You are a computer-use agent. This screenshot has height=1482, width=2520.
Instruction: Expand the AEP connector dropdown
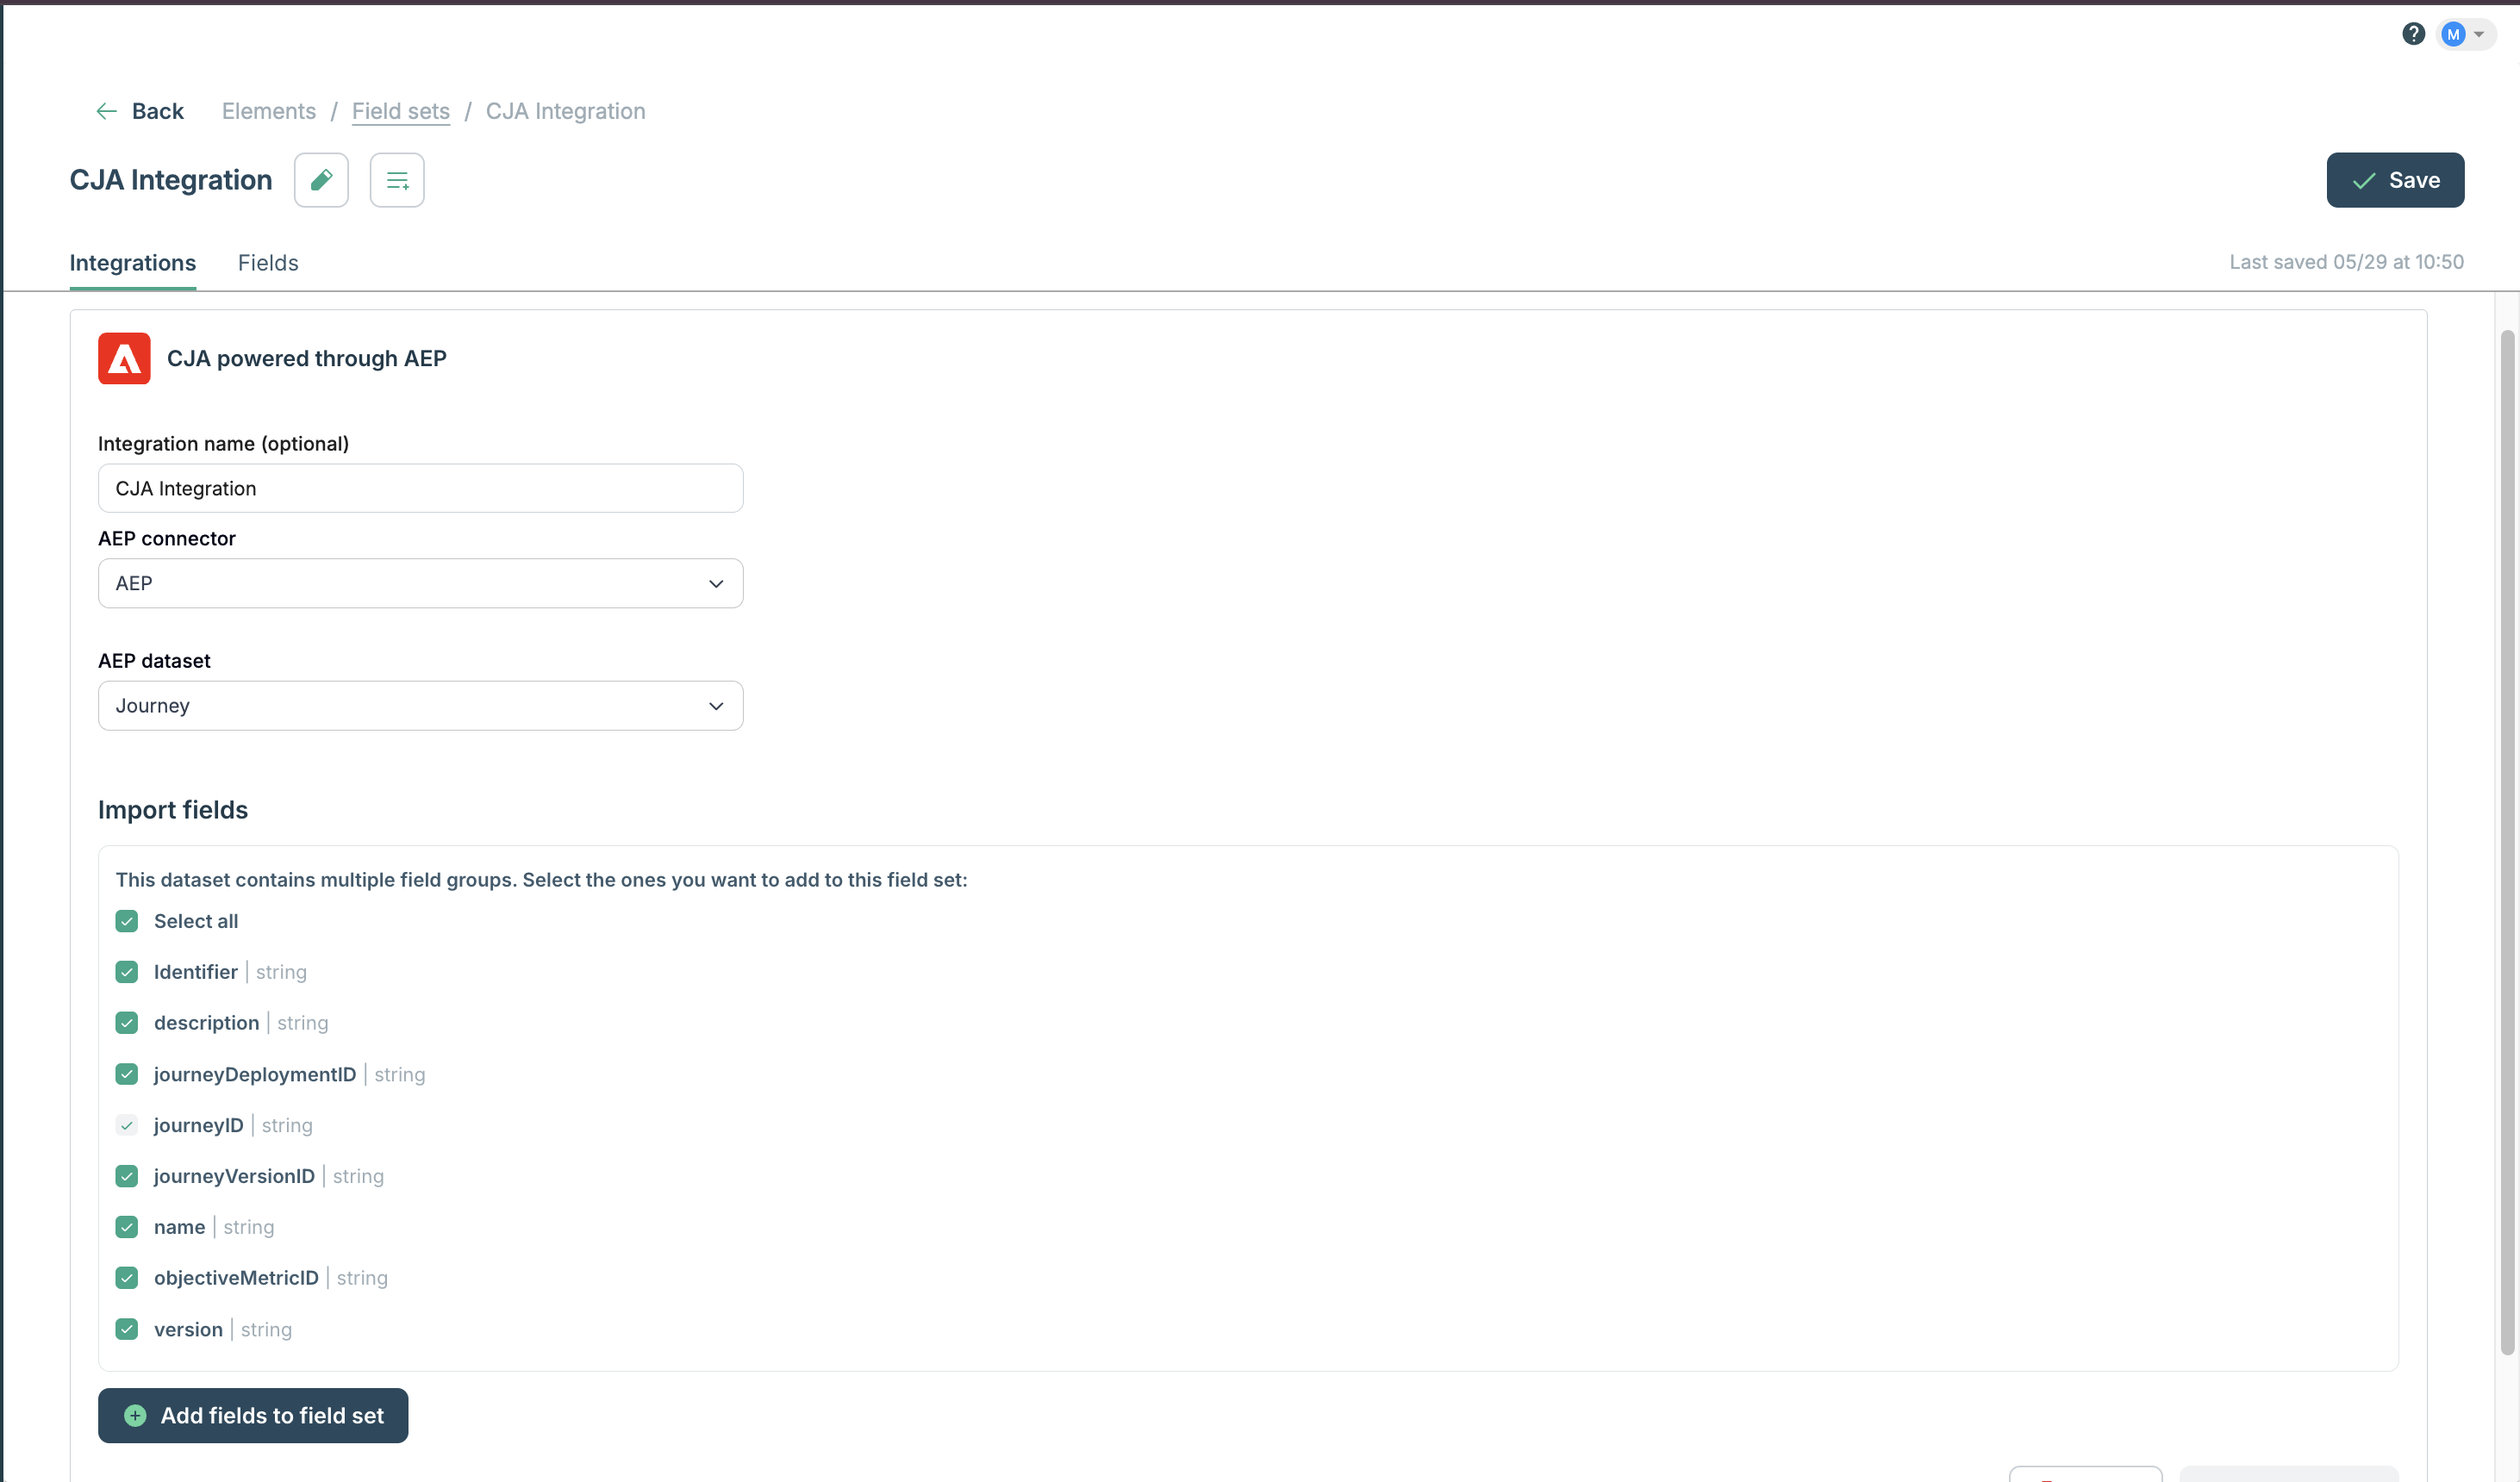[421, 583]
